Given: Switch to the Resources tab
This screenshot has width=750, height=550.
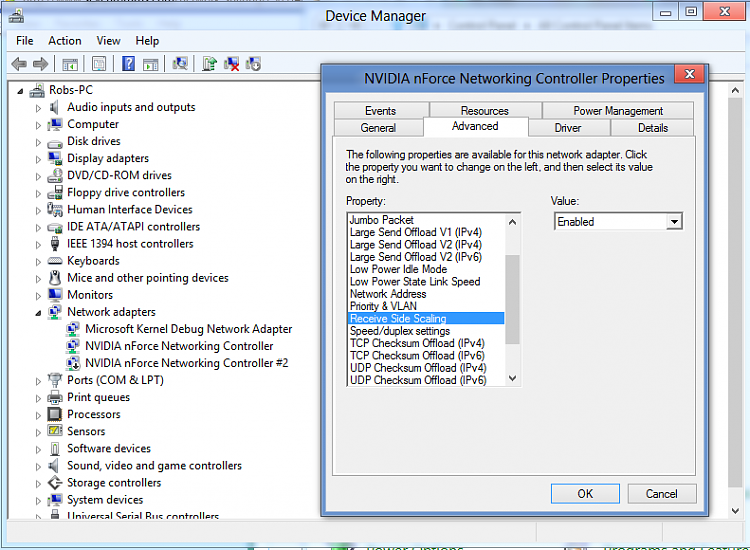Looking at the screenshot, I should tap(485, 110).
